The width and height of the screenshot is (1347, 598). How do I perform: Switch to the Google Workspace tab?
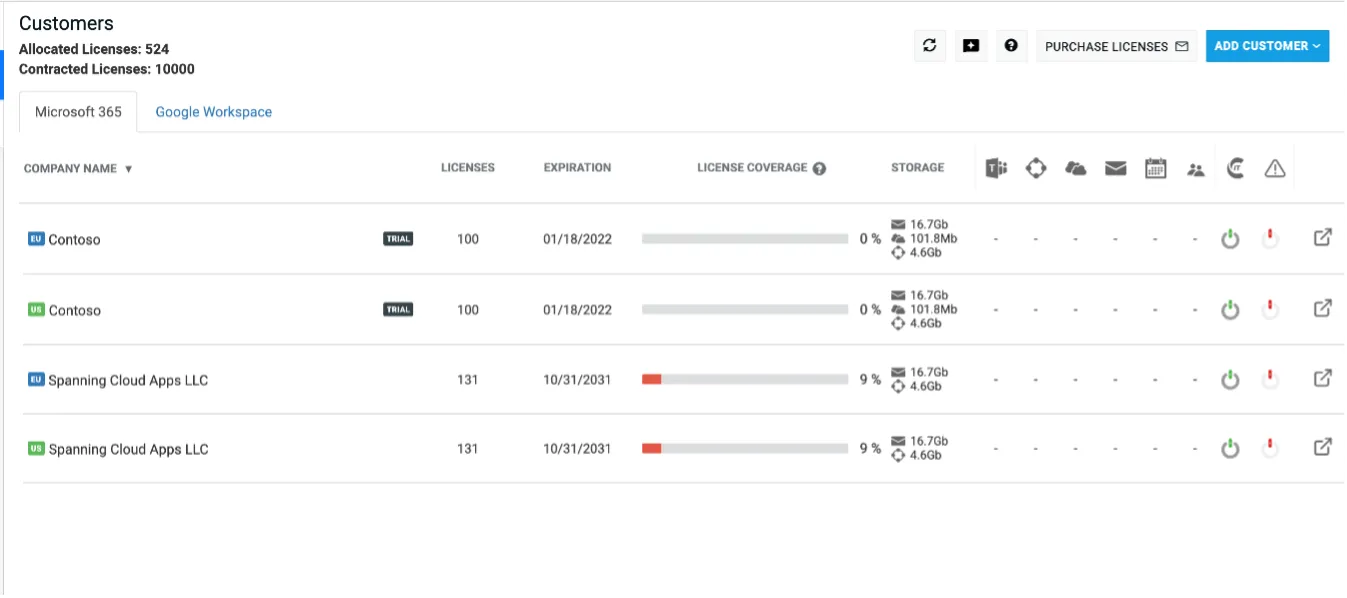click(x=213, y=112)
